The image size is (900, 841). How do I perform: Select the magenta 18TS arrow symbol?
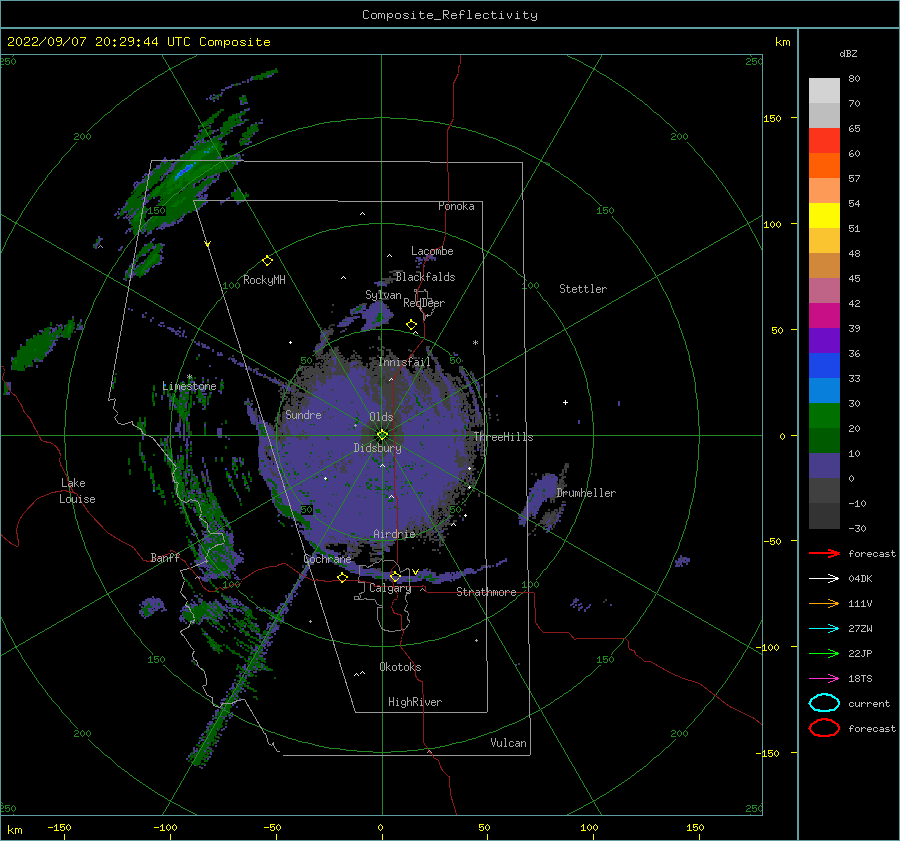[824, 679]
